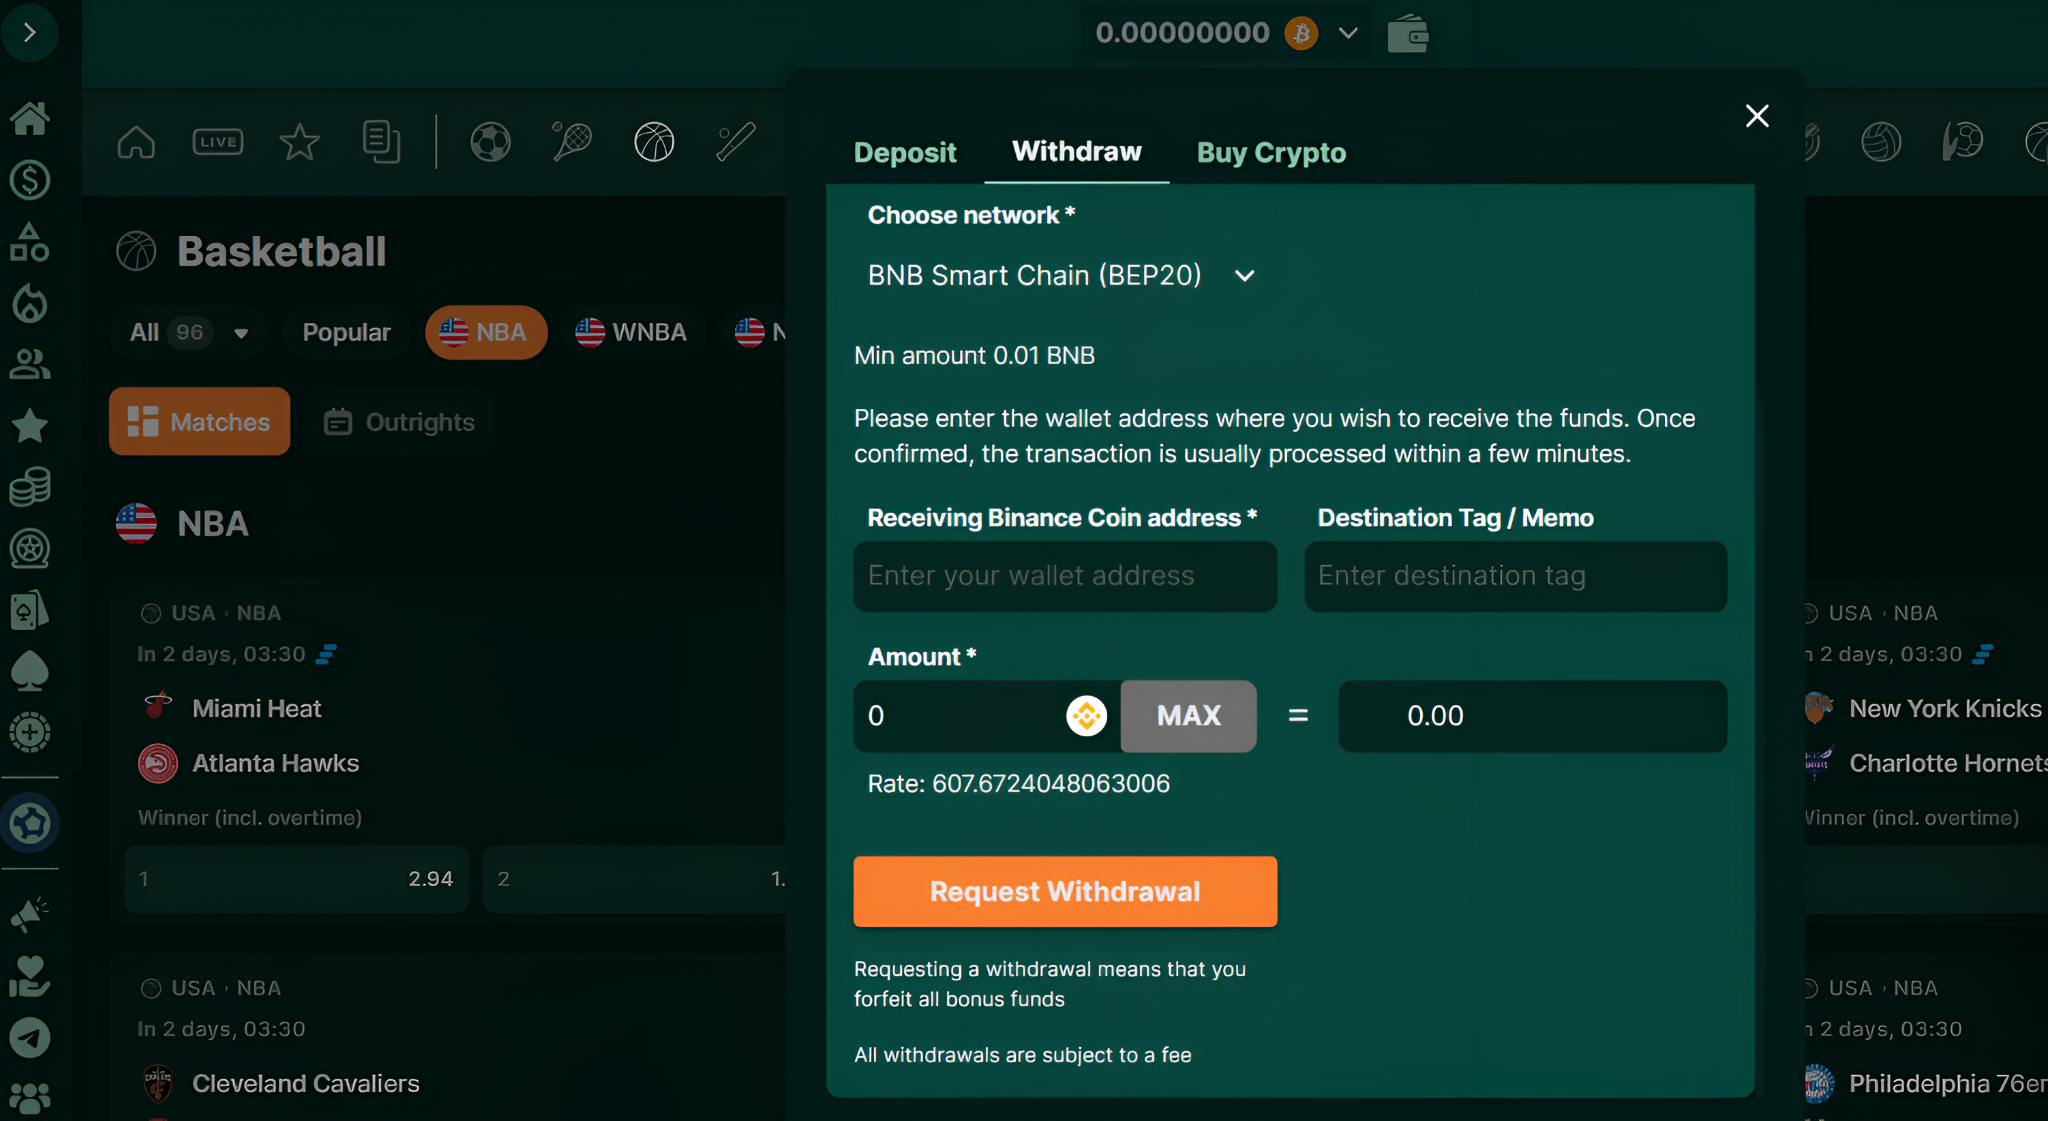Switch to the Deposit tab

904,152
